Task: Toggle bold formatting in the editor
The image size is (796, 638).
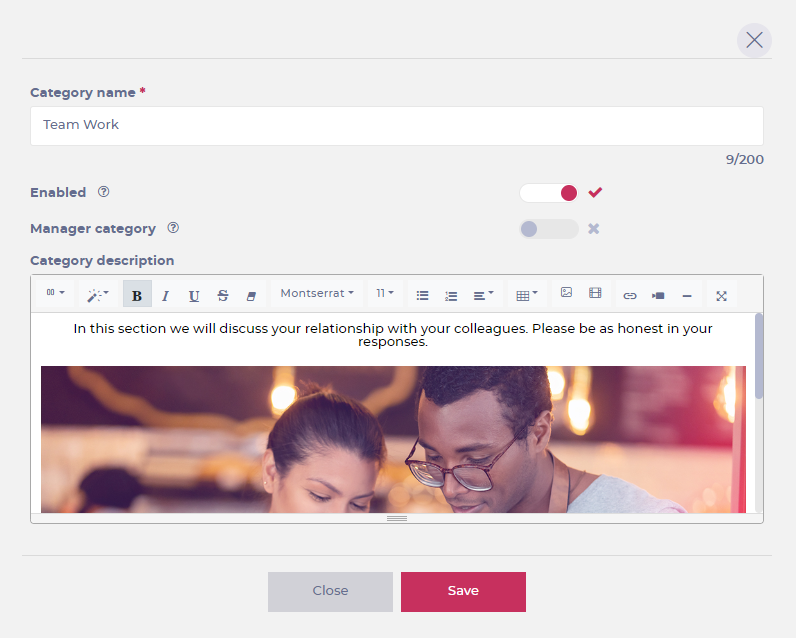Action: (x=137, y=295)
